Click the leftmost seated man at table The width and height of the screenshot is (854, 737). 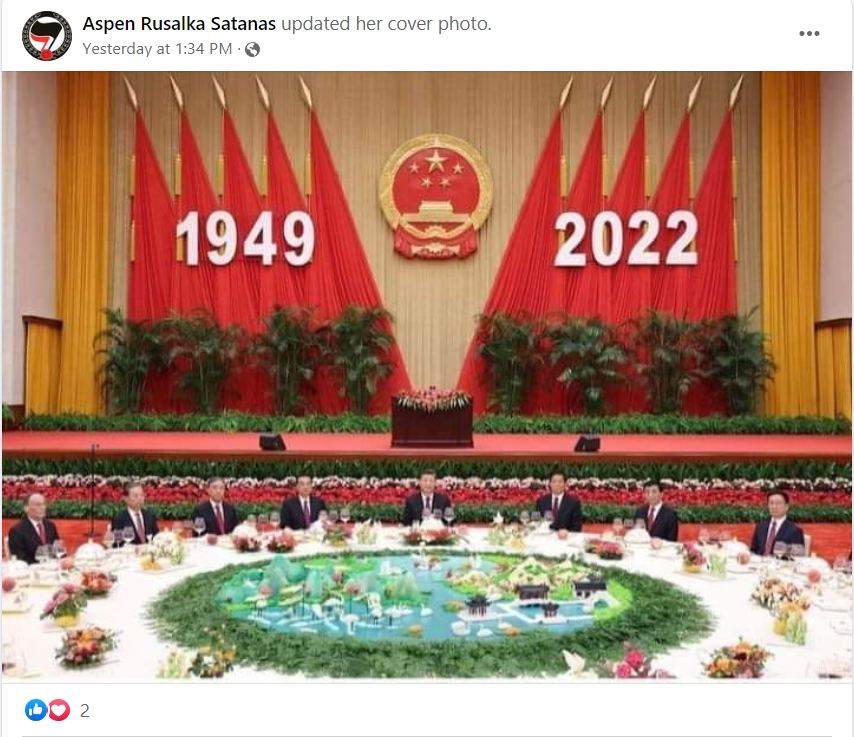[x=33, y=527]
